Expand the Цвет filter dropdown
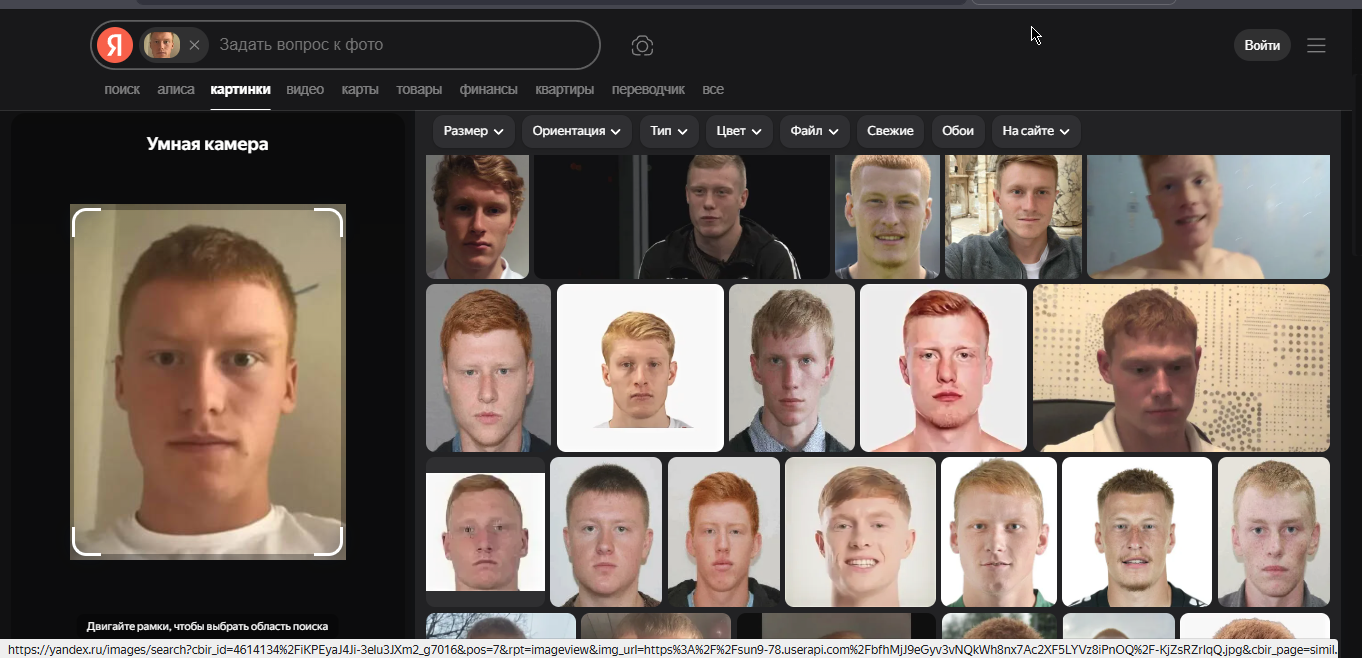Image resolution: width=1362 pixels, height=658 pixels. click(x=739, y=131)
